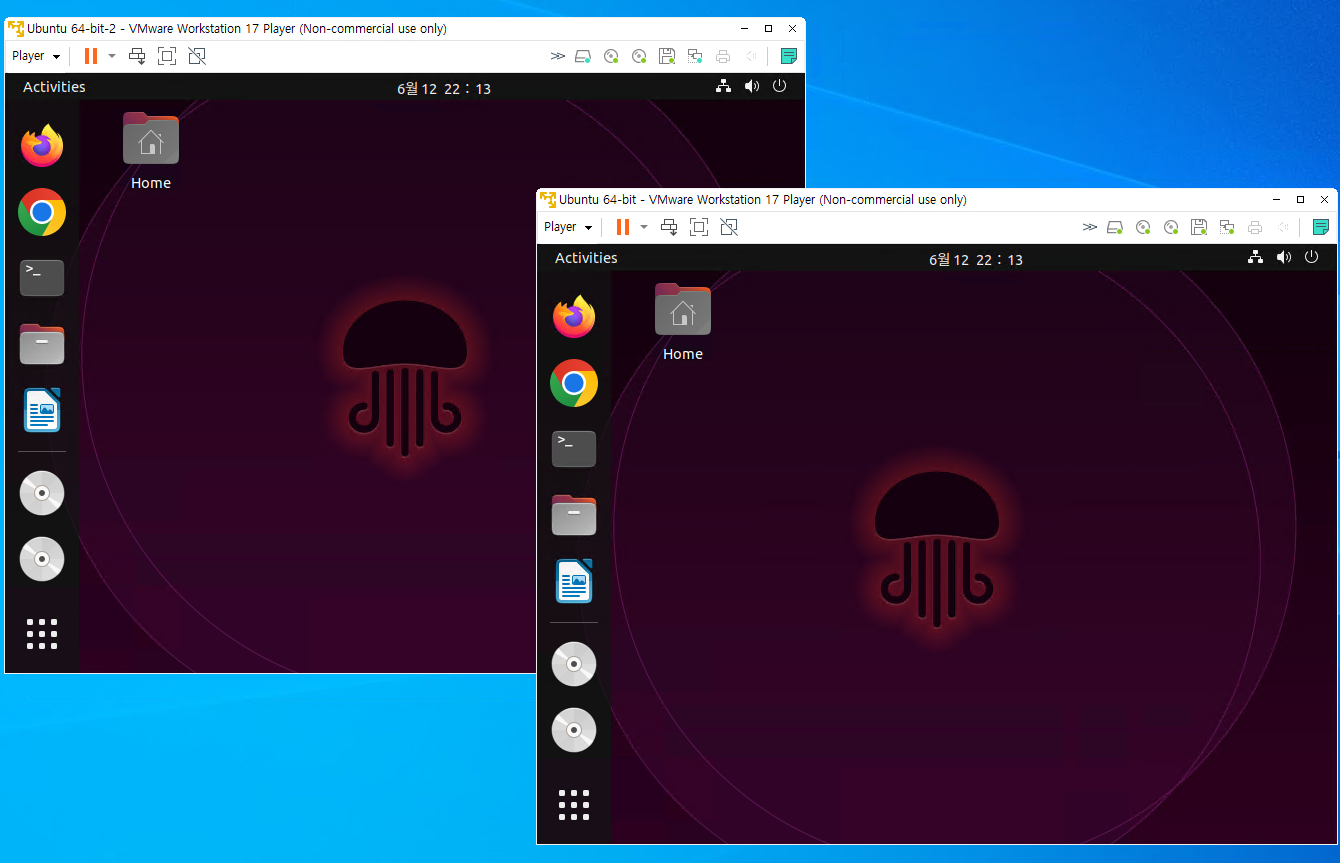Image resolution: width=1340 pixels, height=863 pixels.
Task: Open Player menu in Ubuntu 64-bit window
Action: pos(568,227)
